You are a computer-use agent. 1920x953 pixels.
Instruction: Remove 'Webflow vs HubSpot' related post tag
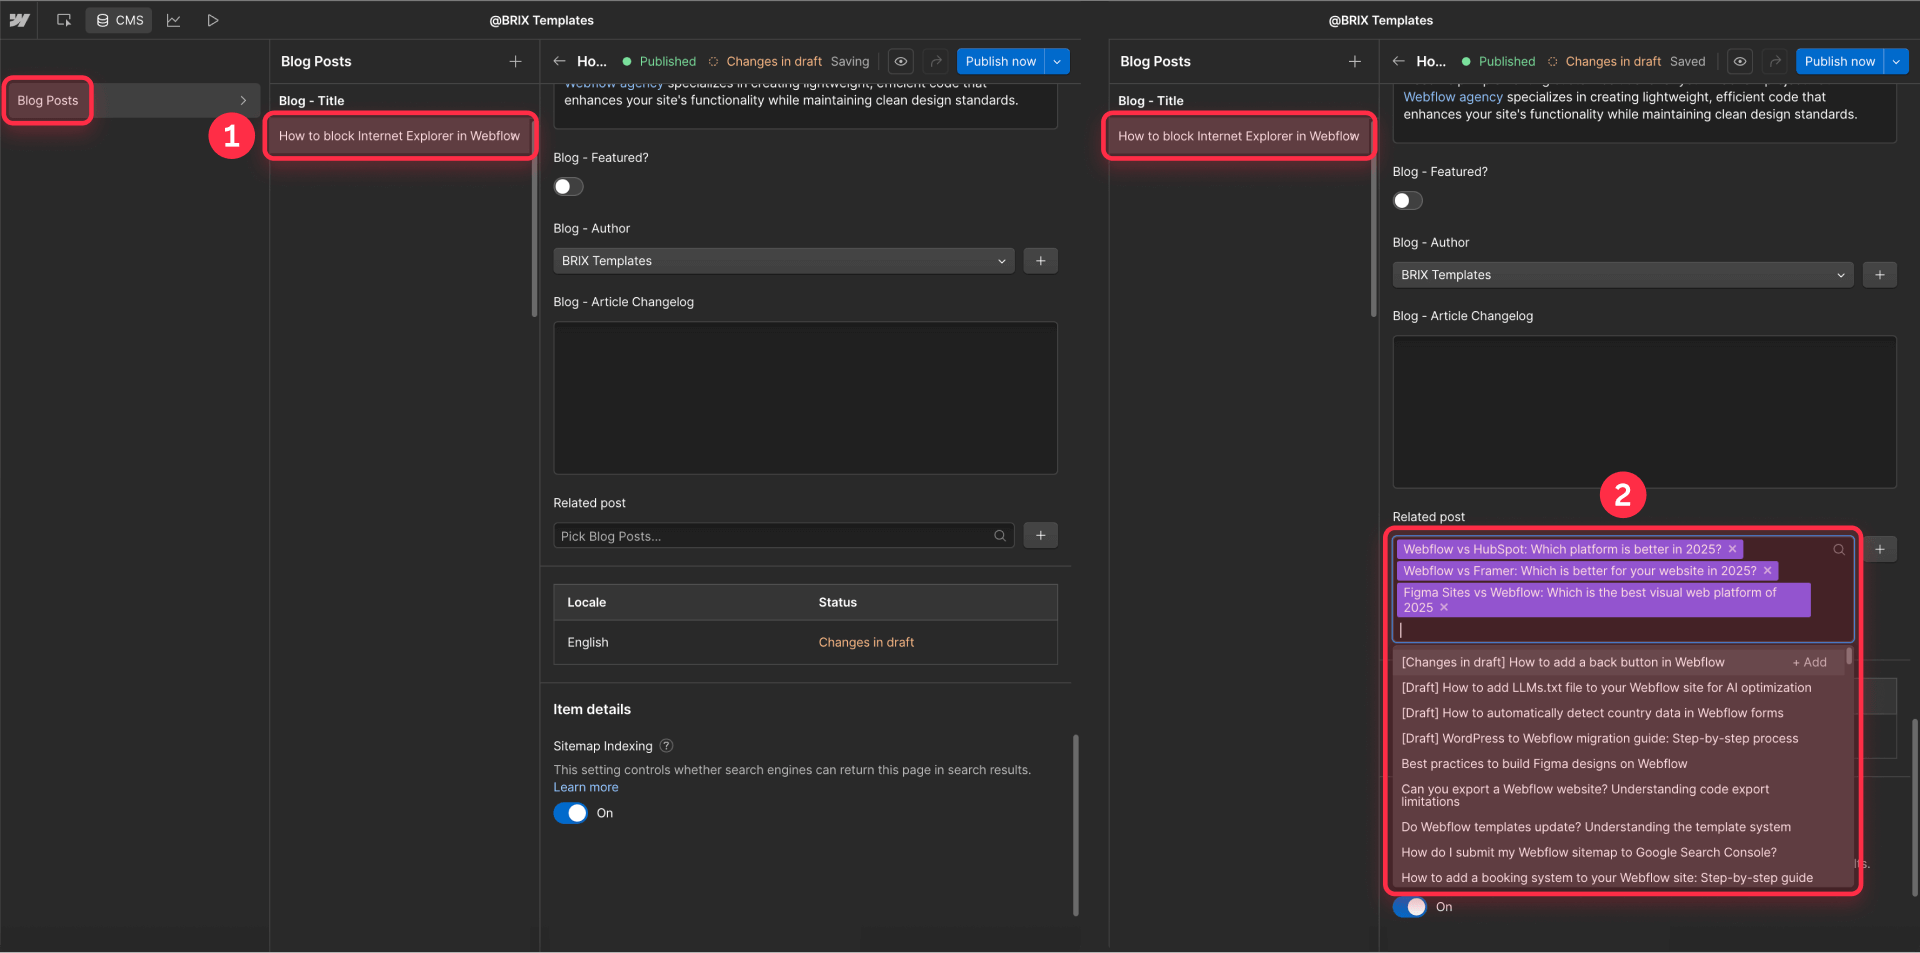click(x=1733, y=549)
